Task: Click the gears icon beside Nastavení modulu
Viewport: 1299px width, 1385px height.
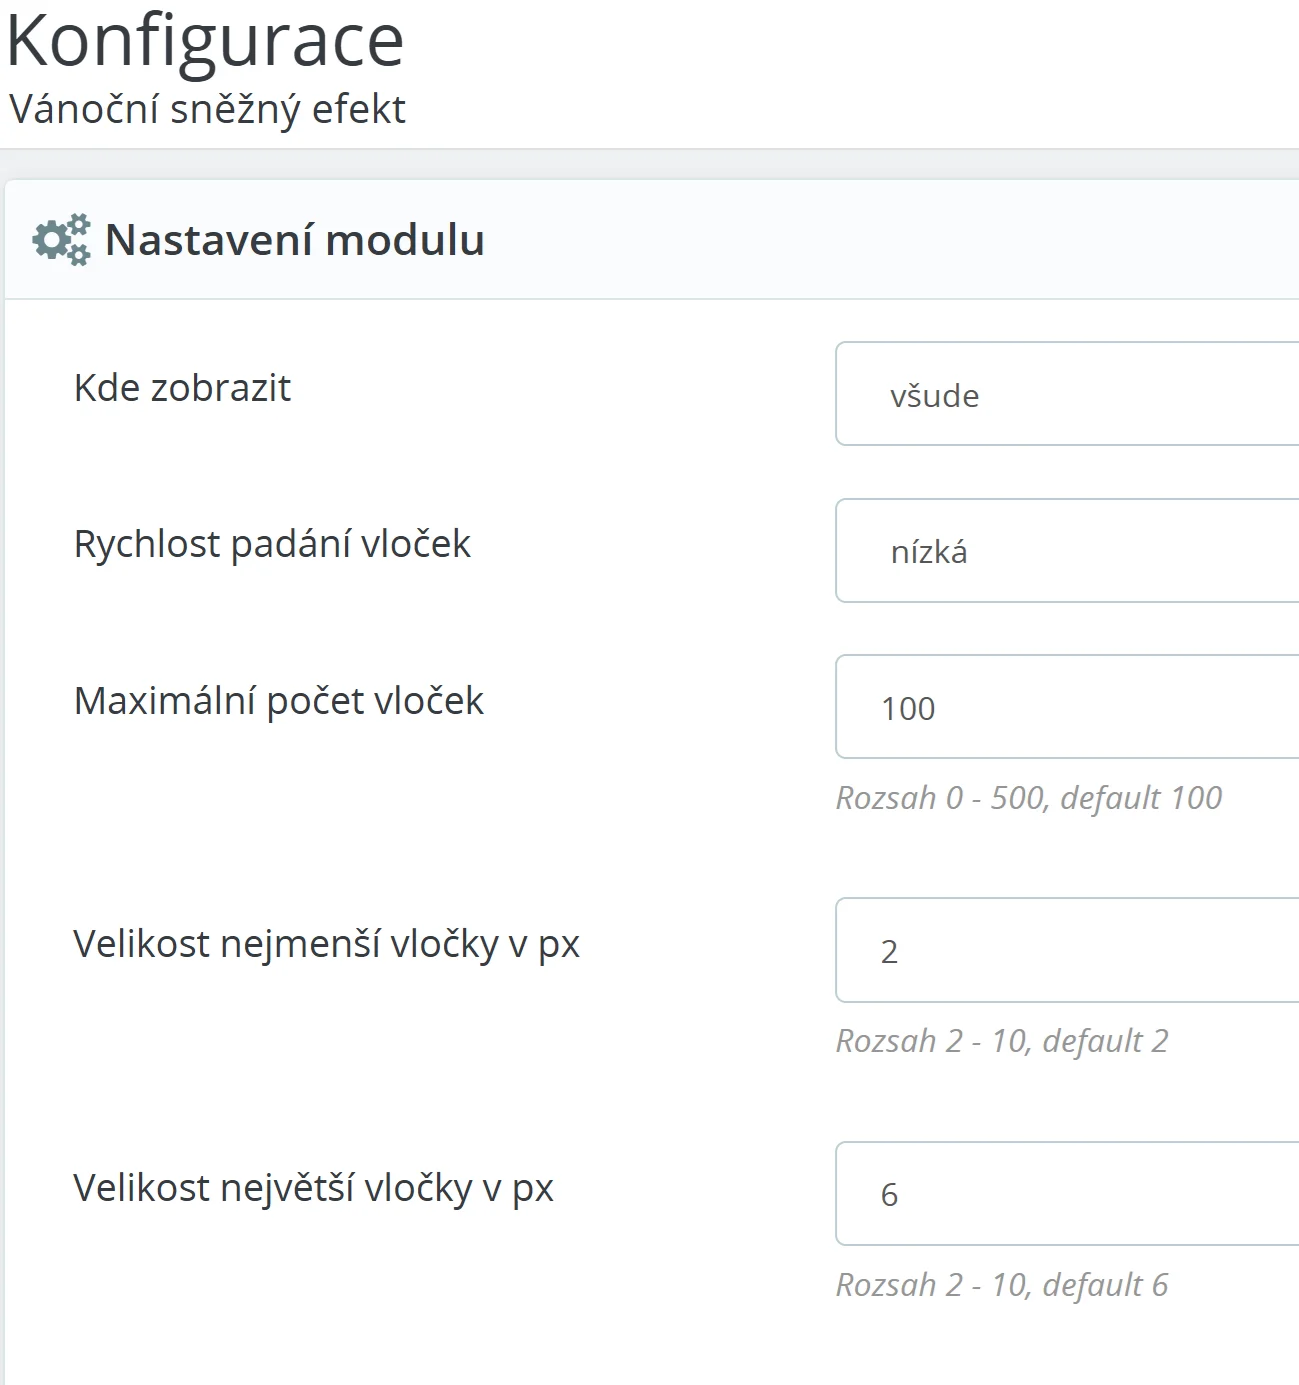Action: click(x=60, y=240)
